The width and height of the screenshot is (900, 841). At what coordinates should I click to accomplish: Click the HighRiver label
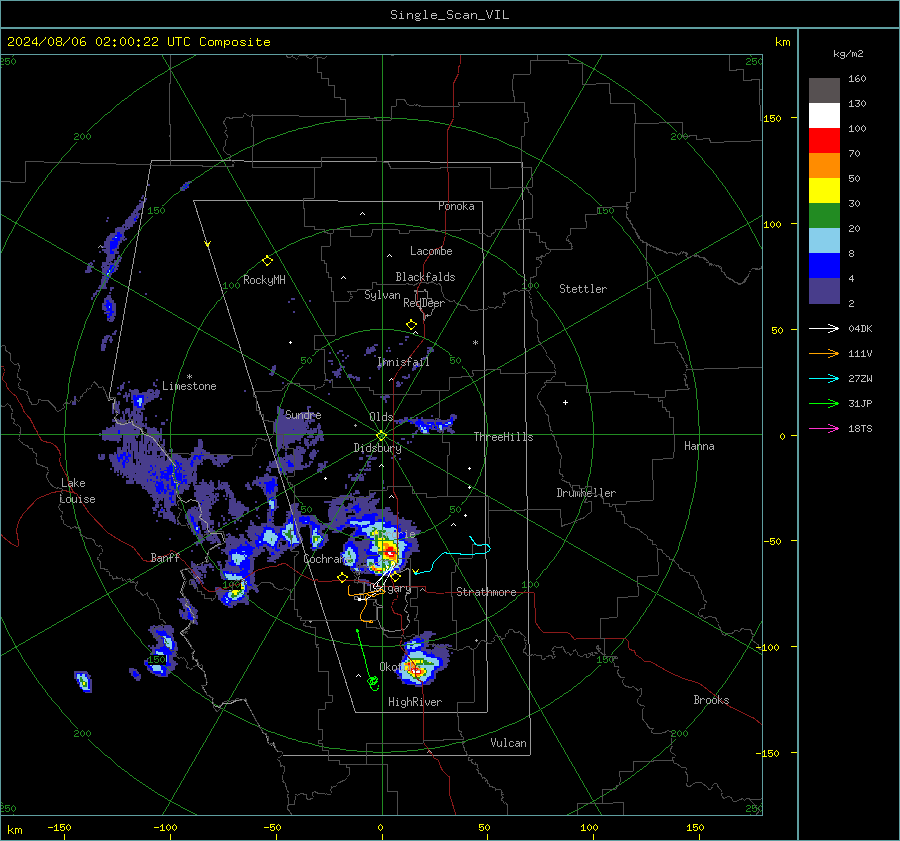(415, 702)
